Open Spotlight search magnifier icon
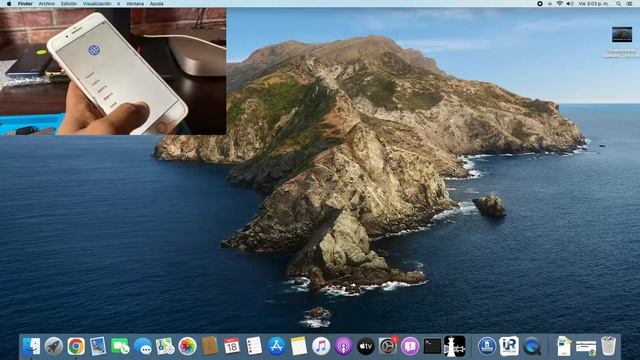This screenshot has height=360, width=640. pos(618,4)
